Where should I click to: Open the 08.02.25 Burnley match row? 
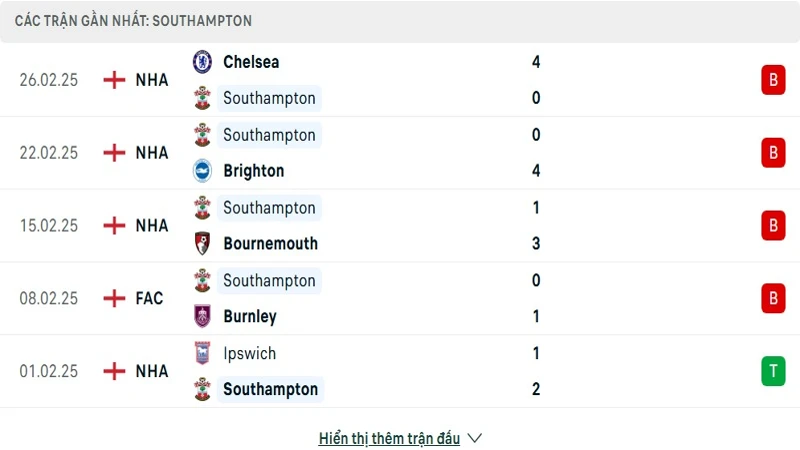pos(400,298)
